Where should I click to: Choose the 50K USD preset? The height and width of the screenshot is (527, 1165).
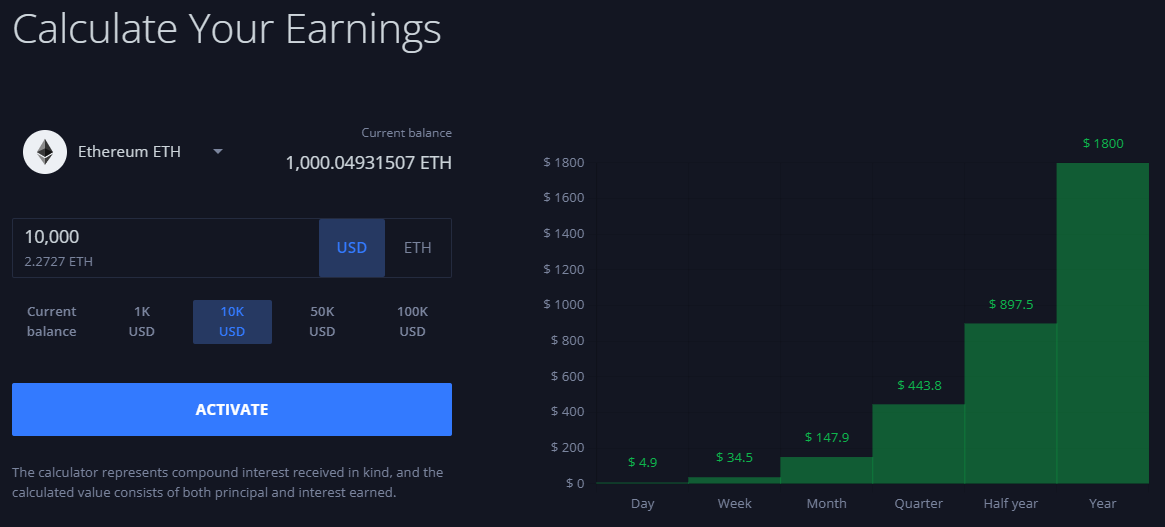[322, 322]
